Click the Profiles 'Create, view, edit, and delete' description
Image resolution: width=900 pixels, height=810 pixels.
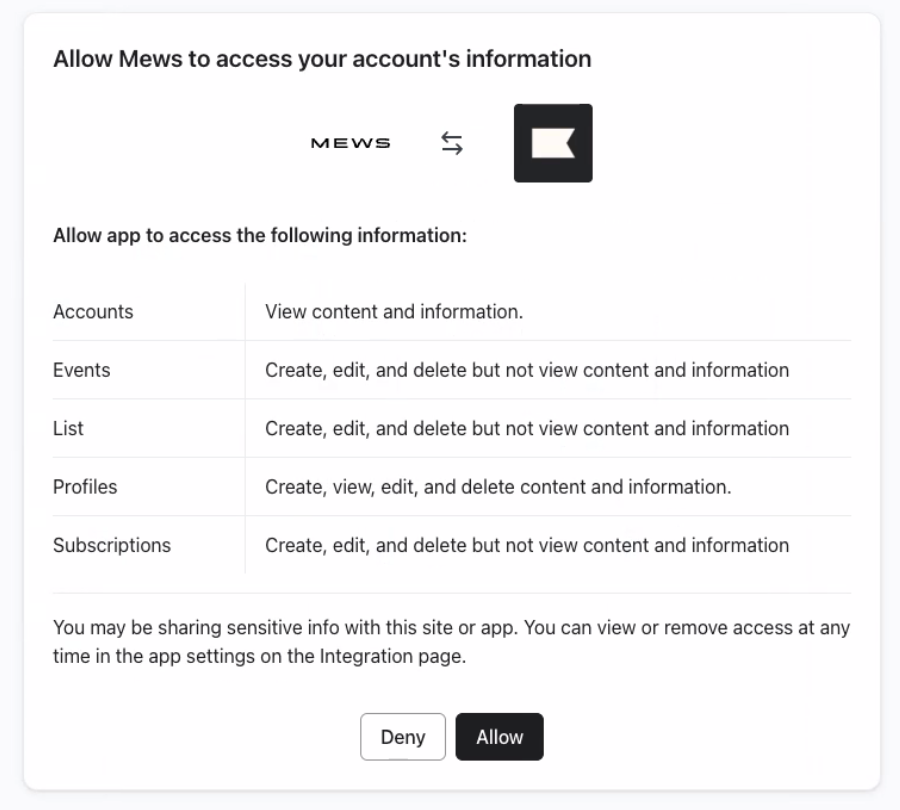click(498, 487)
